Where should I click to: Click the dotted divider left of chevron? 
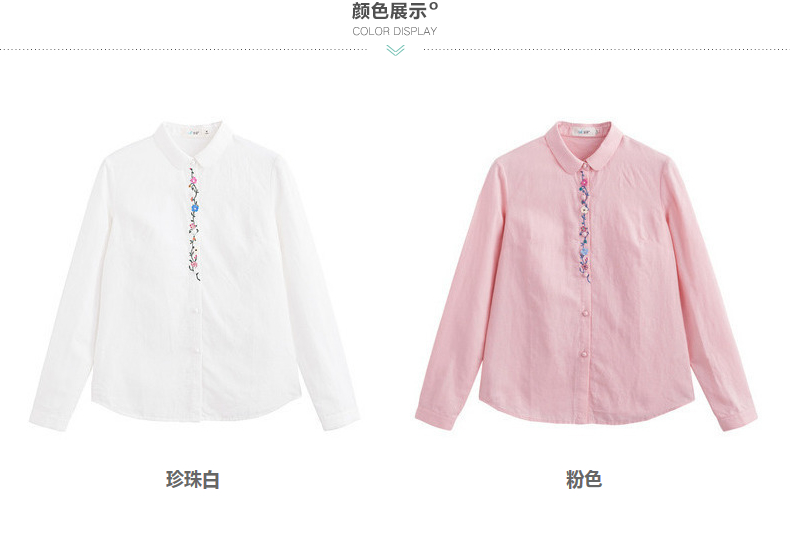183,49
